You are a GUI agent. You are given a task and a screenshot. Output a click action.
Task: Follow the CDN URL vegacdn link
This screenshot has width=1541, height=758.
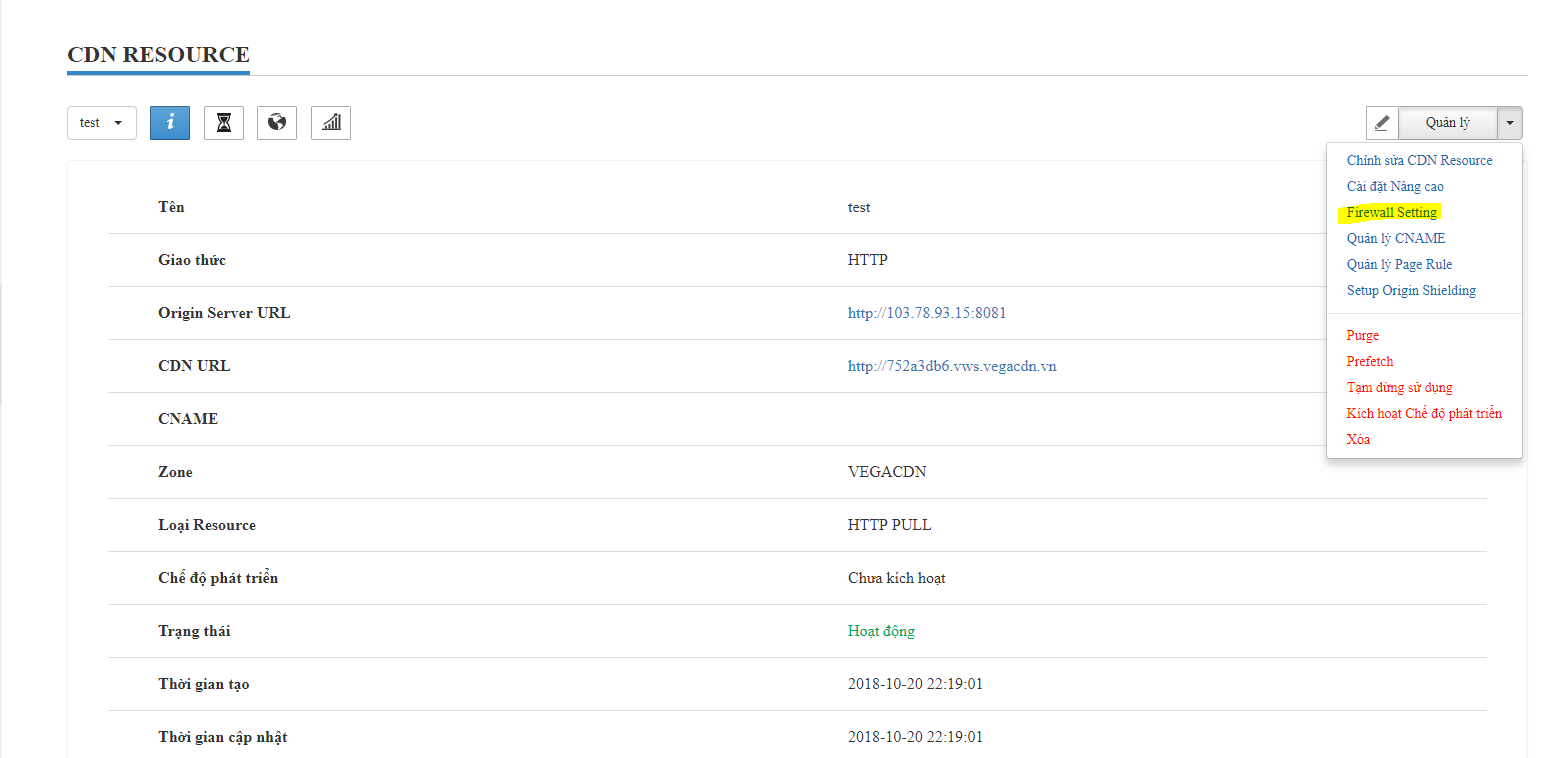click(952, 366)
